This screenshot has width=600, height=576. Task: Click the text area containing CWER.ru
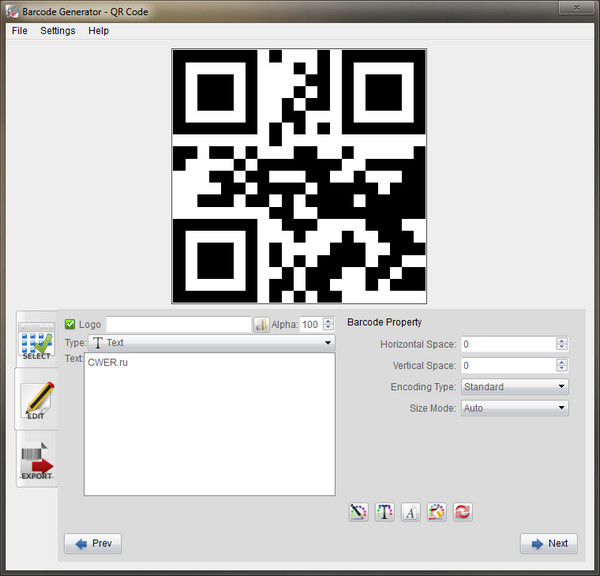click(210, 424)
